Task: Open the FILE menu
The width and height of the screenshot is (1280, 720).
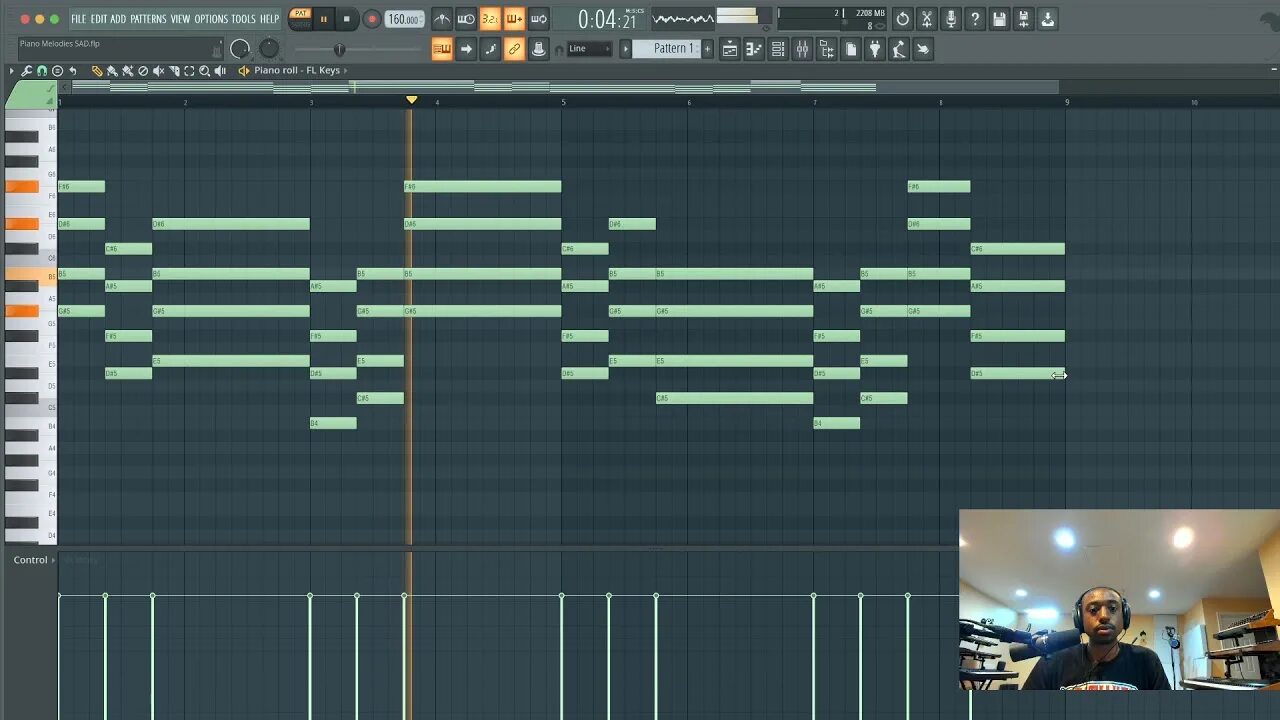Action: 78,19
